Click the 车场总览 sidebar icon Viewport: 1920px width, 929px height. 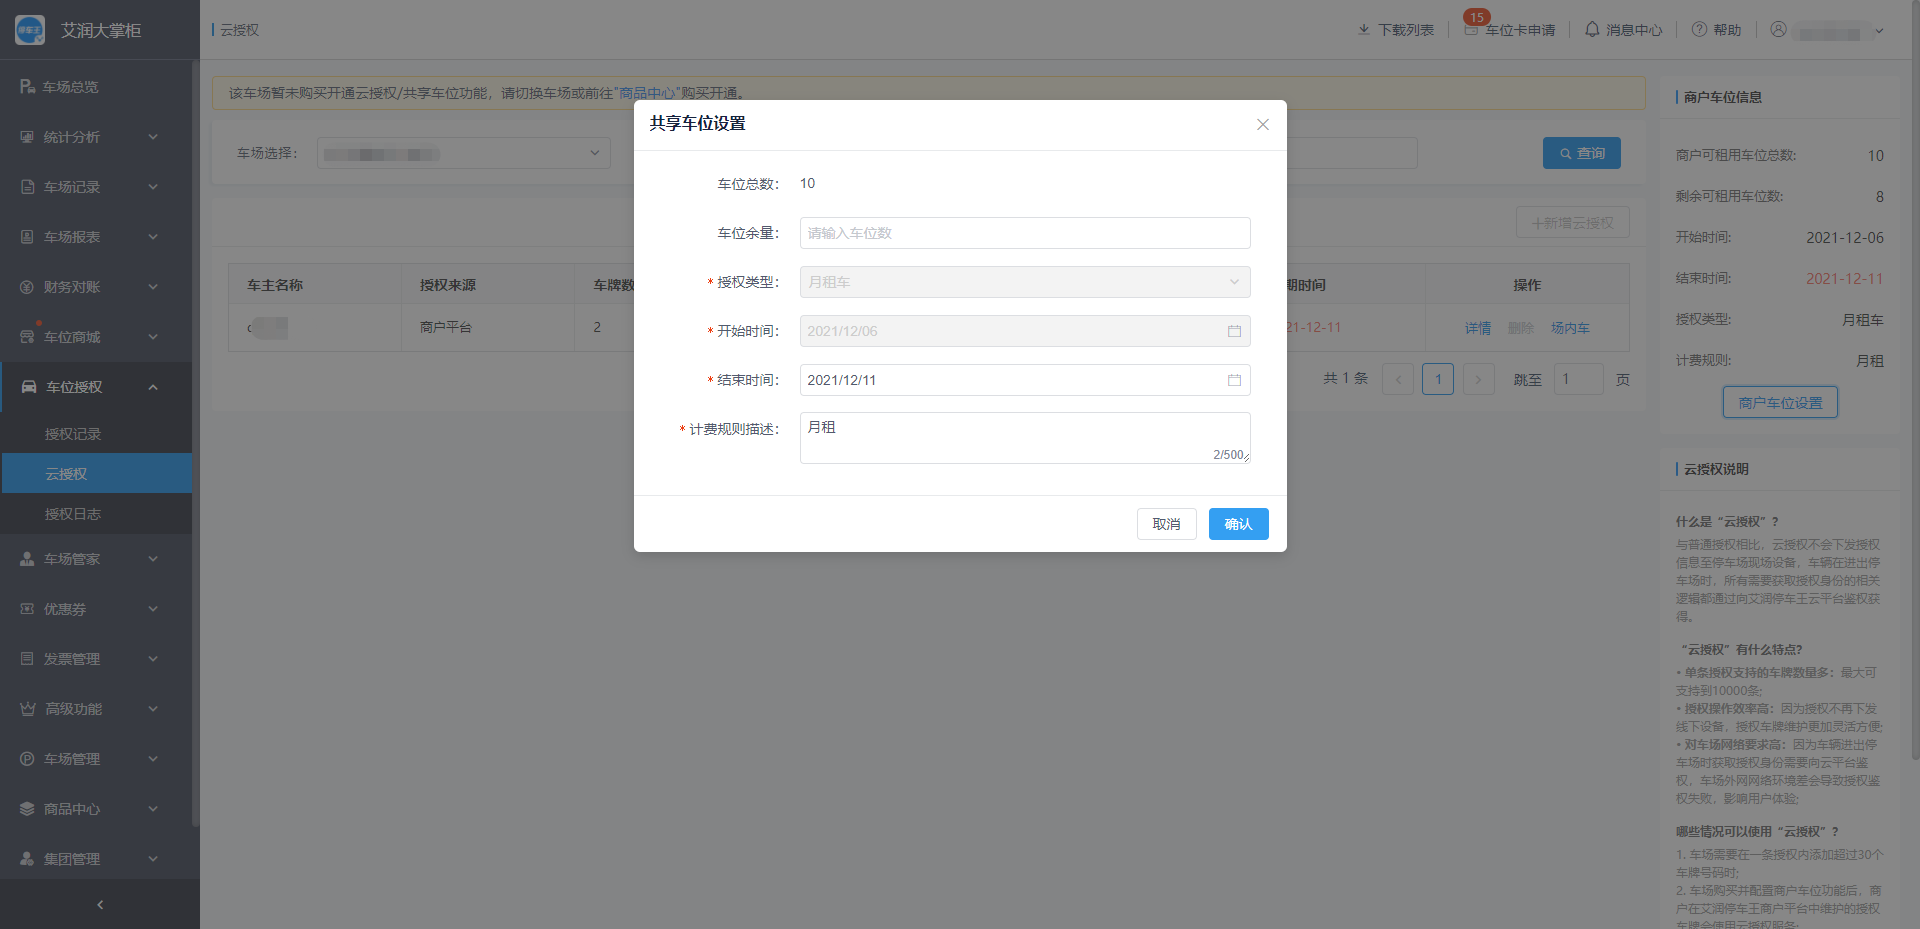pyautogui.click(x=27, y=87)
